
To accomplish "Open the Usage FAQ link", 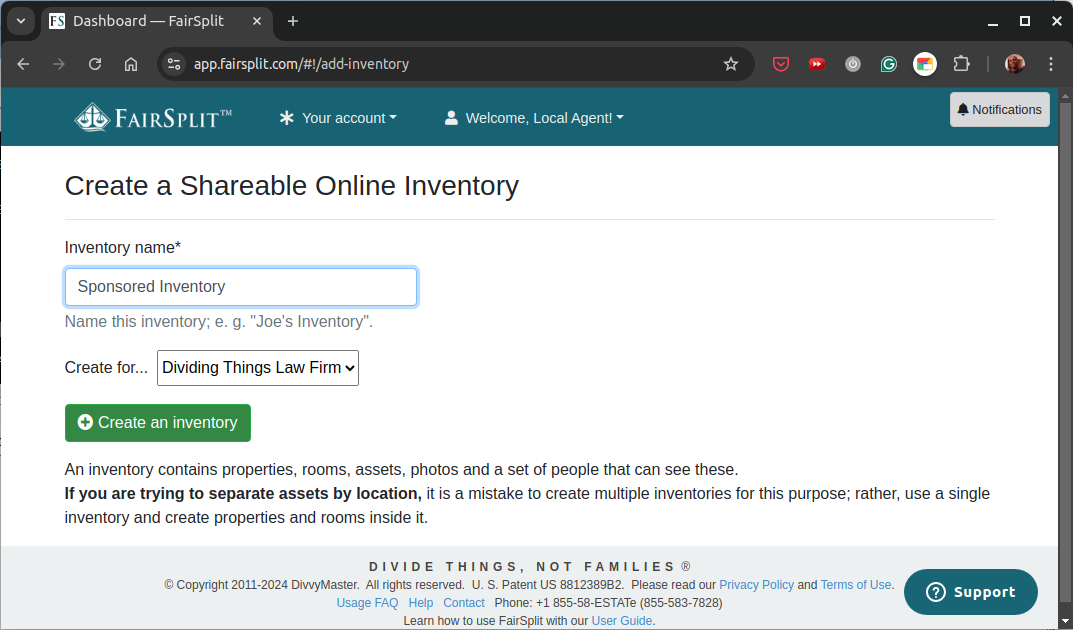I will (x=367, y=603).
